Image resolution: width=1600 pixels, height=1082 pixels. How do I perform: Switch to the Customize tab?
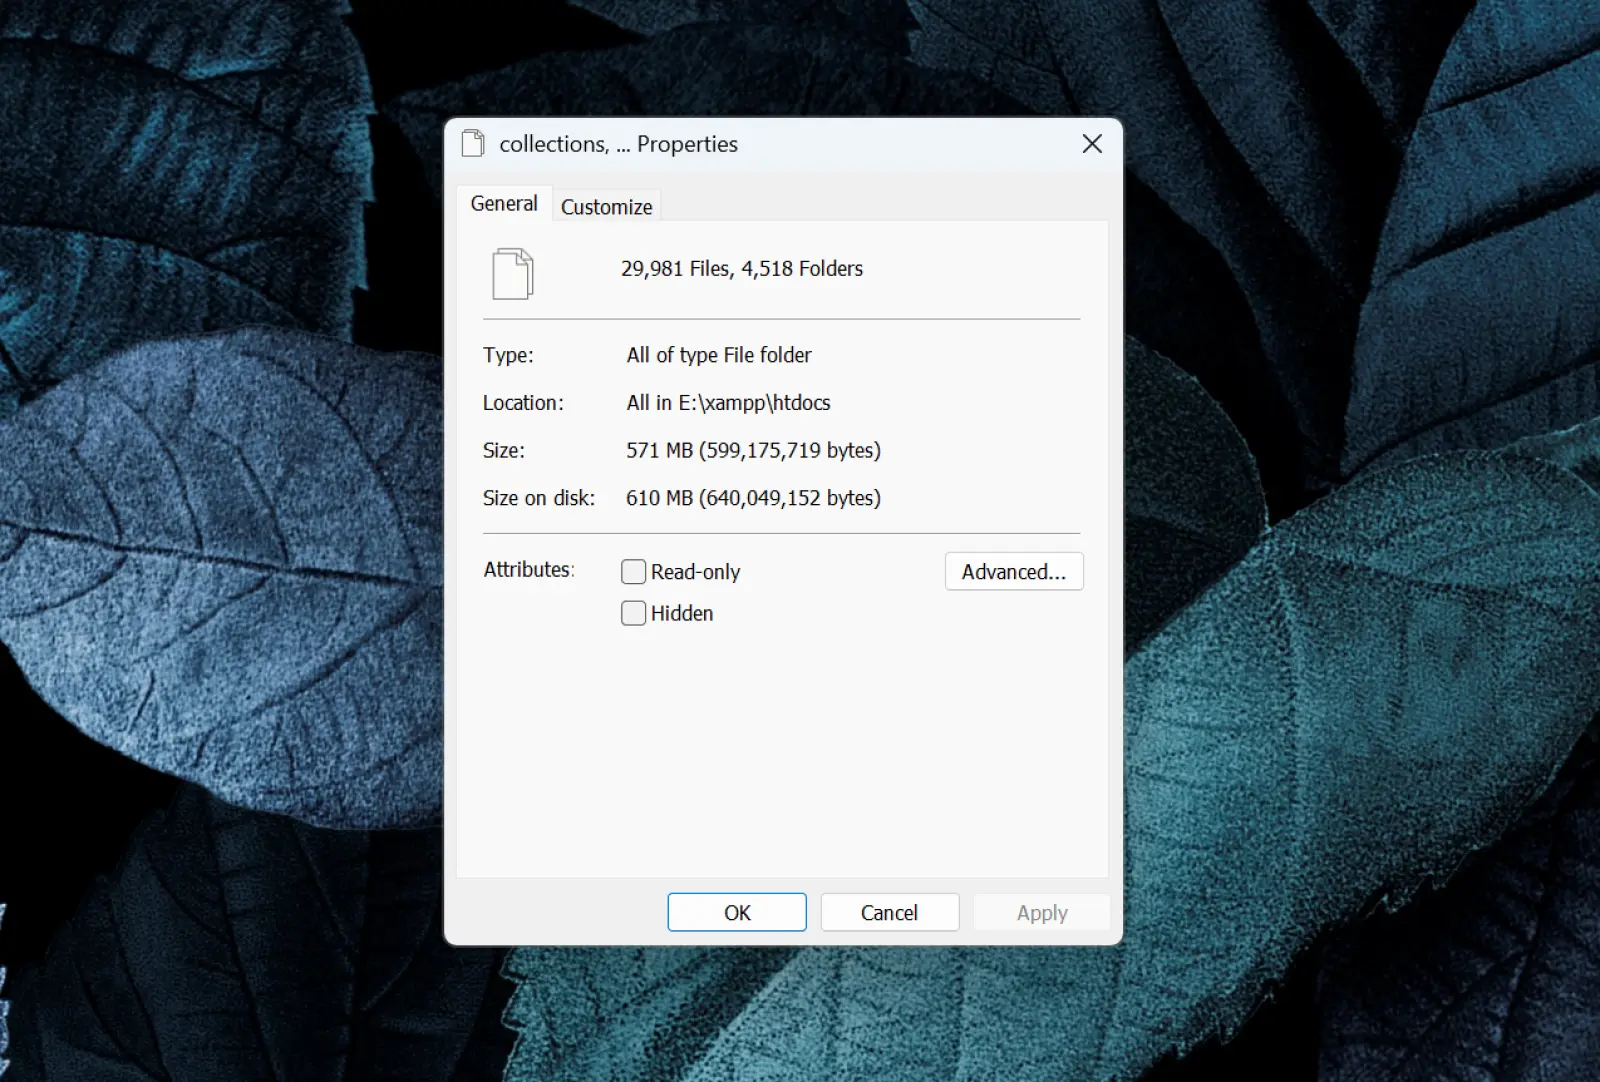[x=606, y=207]
